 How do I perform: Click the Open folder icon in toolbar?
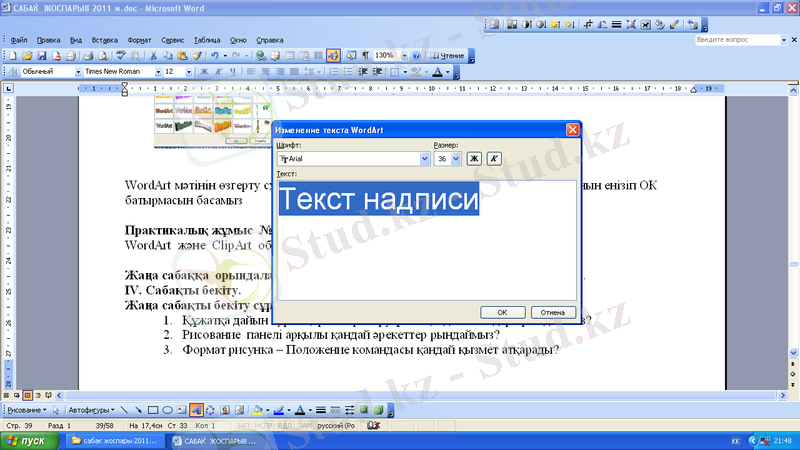pyautogui.click(x=27, y=55)
